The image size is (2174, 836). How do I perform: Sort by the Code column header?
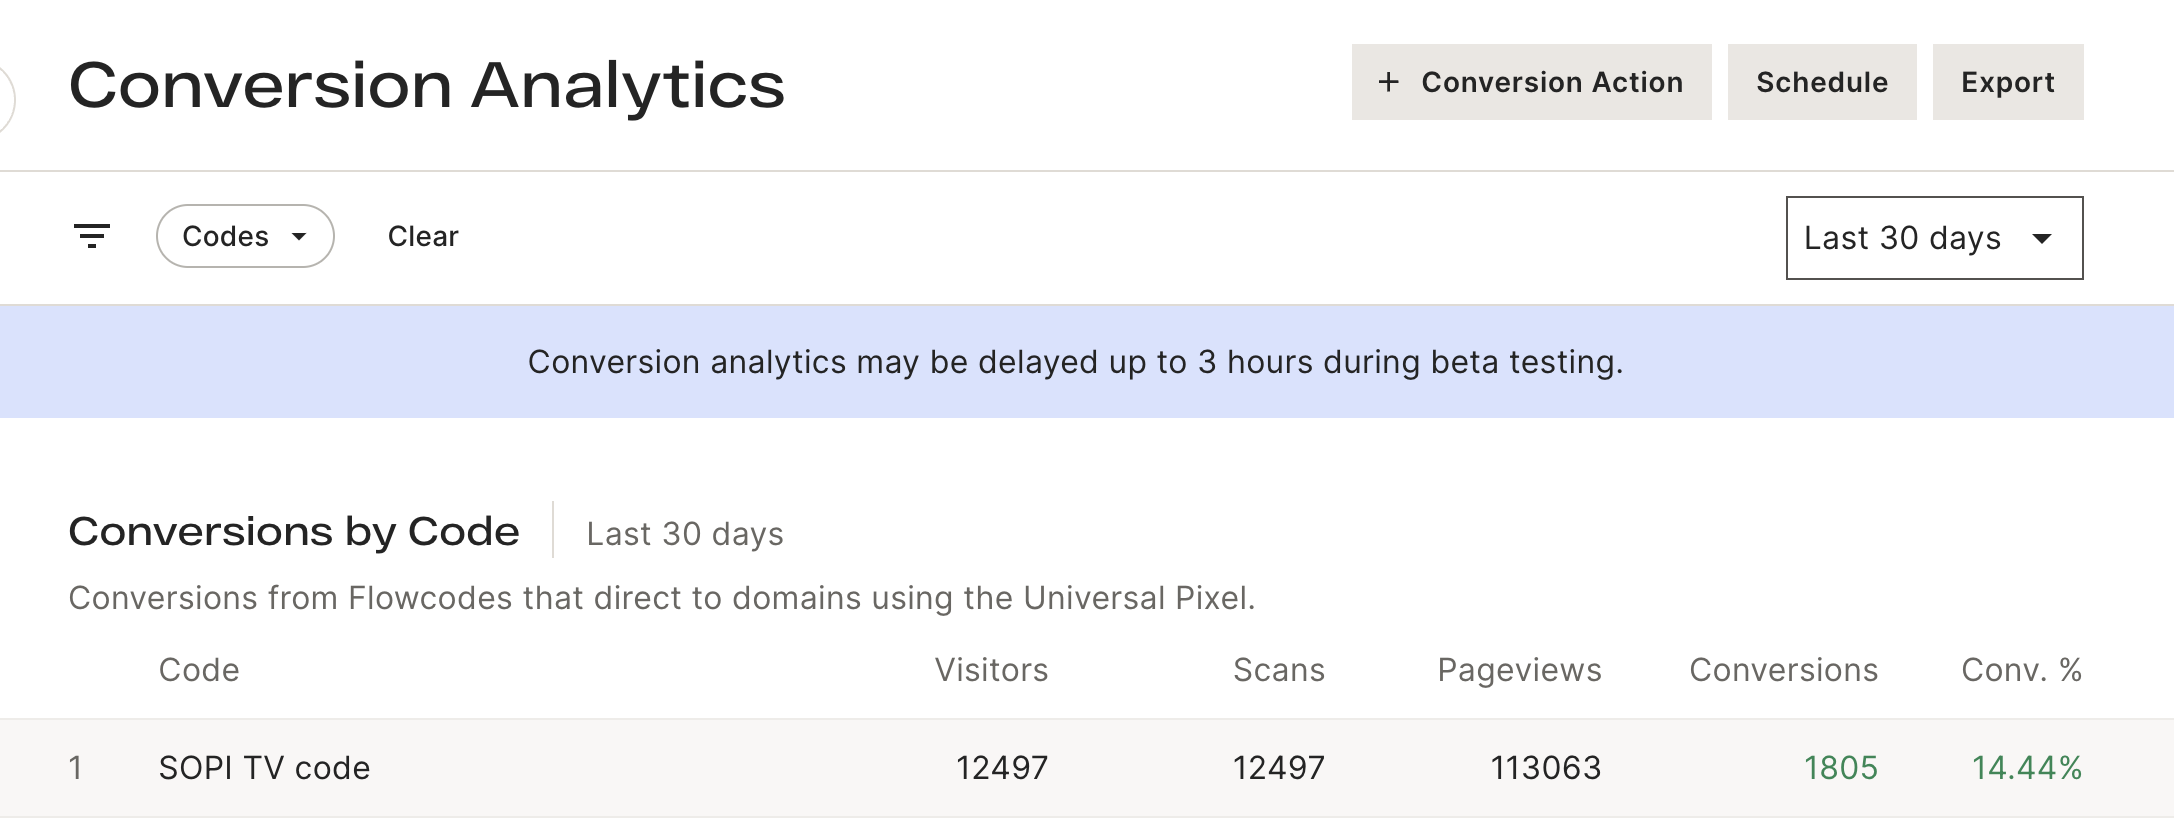tap(199, 670)
